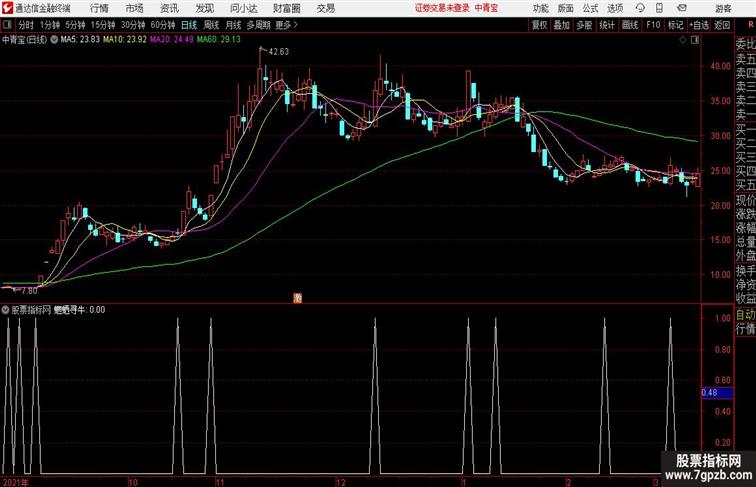This screenshot has width=756, height=487.
Task: Click the 自动 auto label in sidebar
Action: click(745, 315)
